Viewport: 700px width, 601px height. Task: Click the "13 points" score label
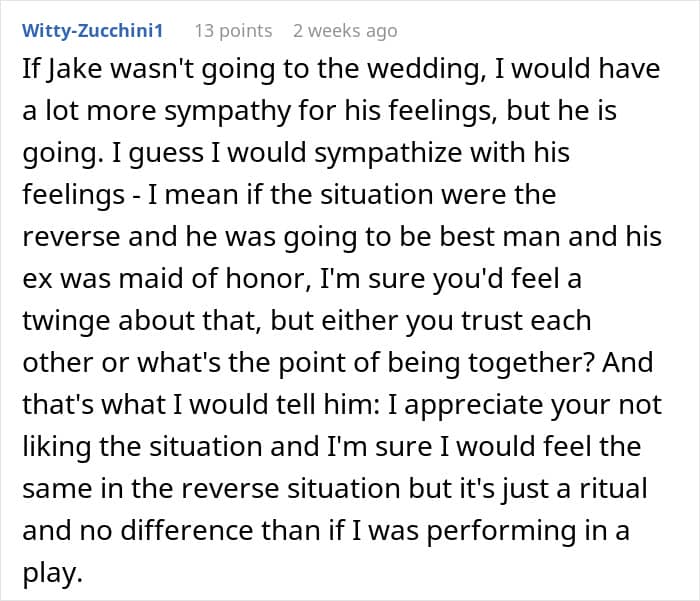tap(233, 31)
